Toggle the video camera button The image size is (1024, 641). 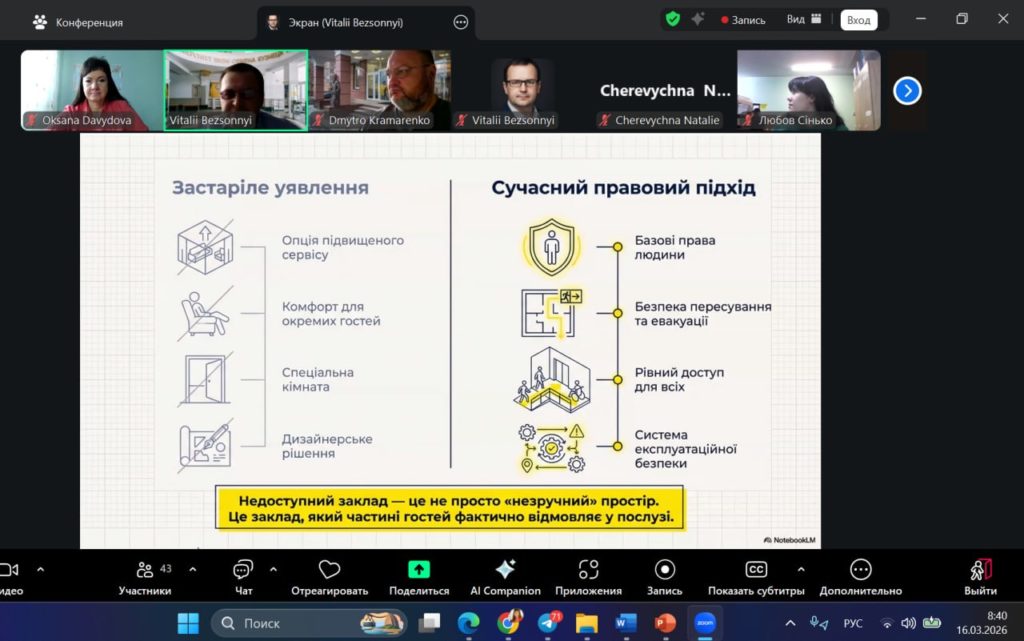9,570
